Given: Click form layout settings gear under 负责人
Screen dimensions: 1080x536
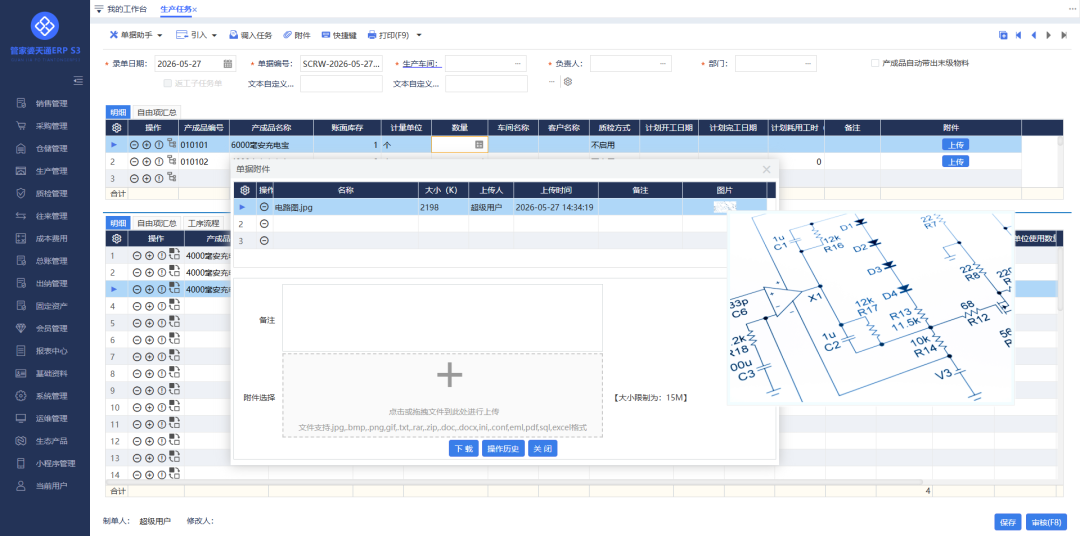Looking at the screenshot, I should [x=568, y=81].
